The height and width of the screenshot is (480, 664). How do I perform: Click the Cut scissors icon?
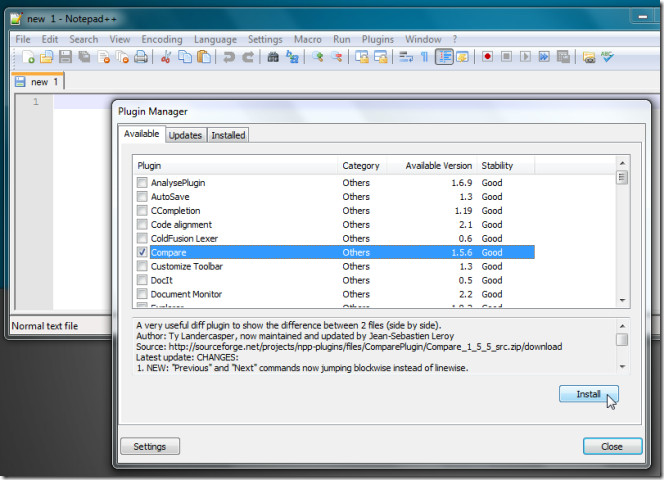click(166, 57)
